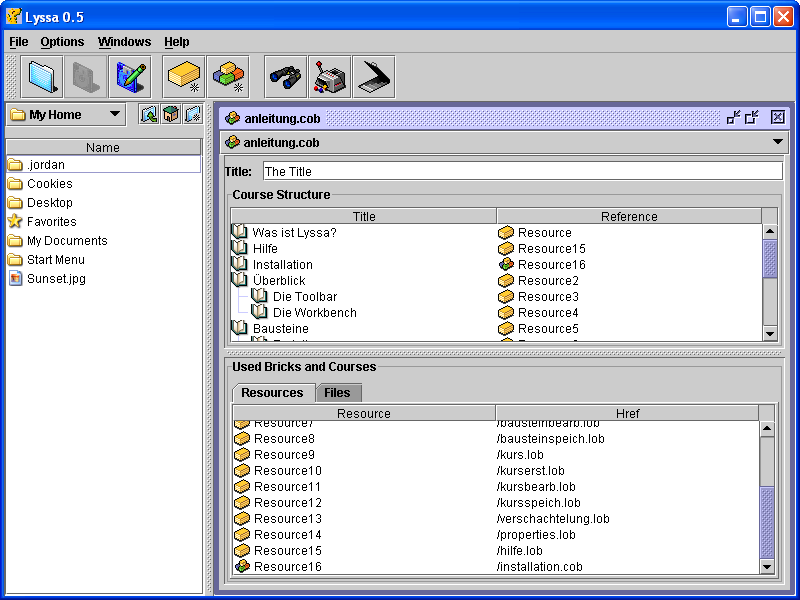Go home using the small house icon
Image resolution: width=800 pixels, height=600 pixels.
pyautogui.click(x=171, y=114)
